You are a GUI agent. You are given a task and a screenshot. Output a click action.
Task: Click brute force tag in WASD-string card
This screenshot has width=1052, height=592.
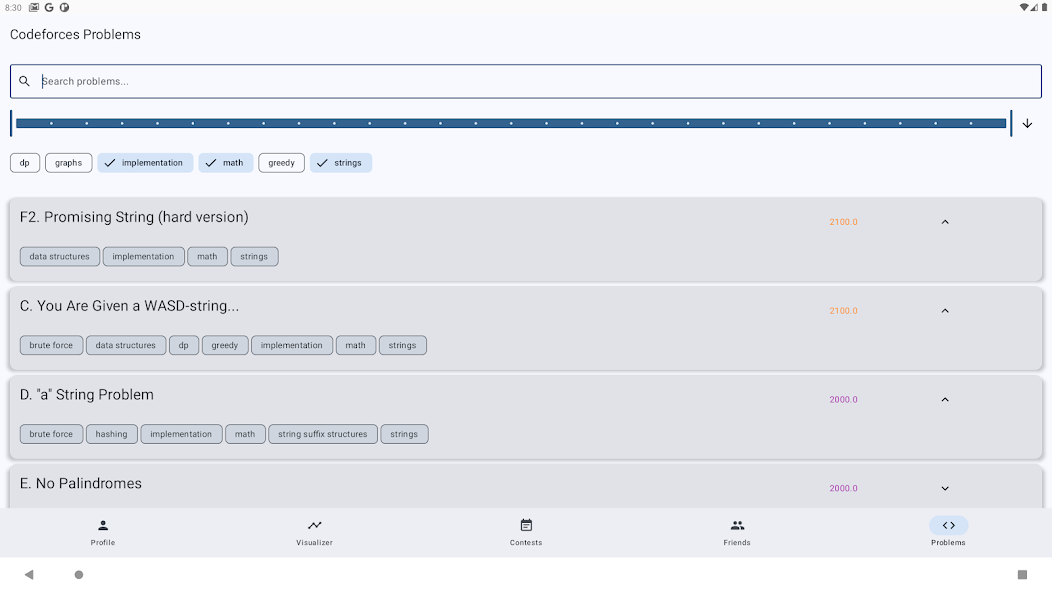(x=51, y=345)
